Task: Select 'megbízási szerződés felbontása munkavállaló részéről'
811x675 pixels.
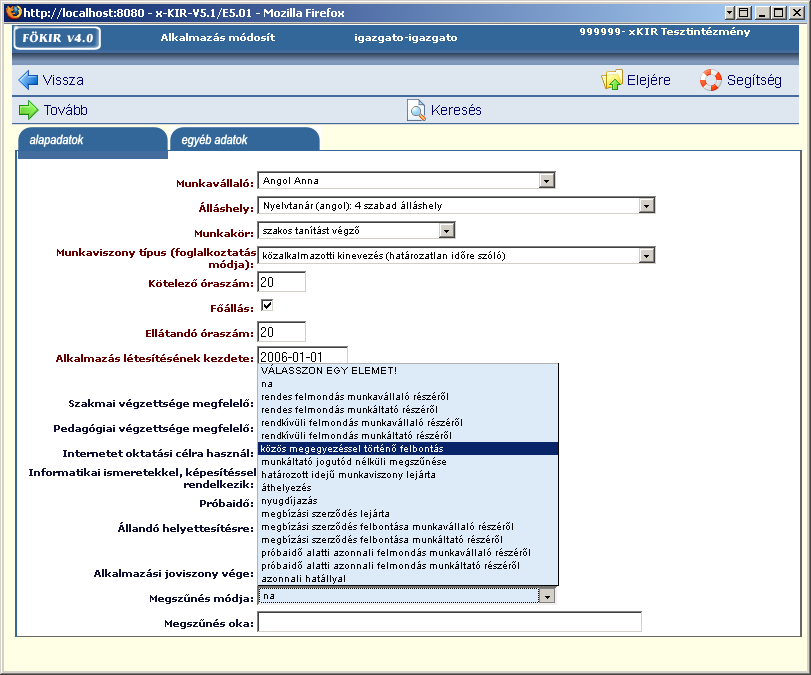Action: (x=408, y=527)
